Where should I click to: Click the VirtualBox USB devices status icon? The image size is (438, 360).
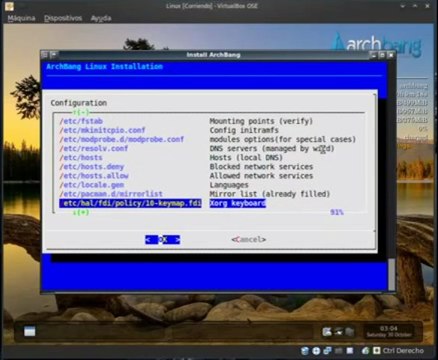(x=338, y=351)
